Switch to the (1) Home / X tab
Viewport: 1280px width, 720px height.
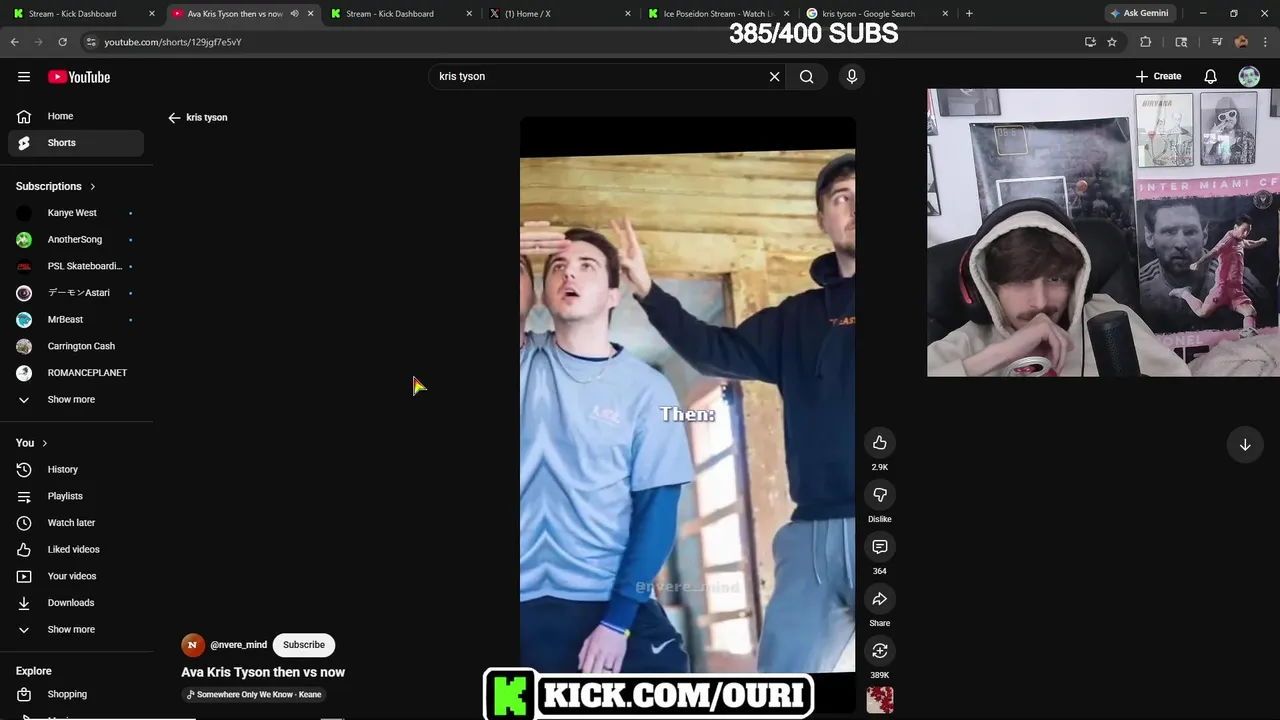(561, 14)
